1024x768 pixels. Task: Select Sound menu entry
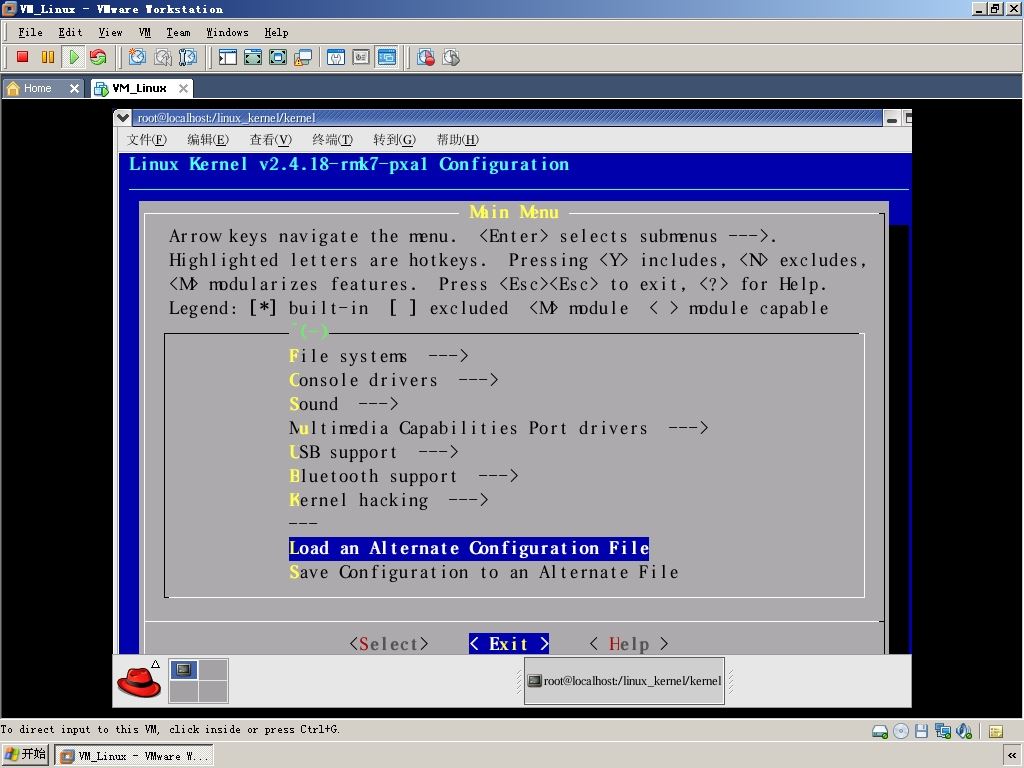coord(344,404)
